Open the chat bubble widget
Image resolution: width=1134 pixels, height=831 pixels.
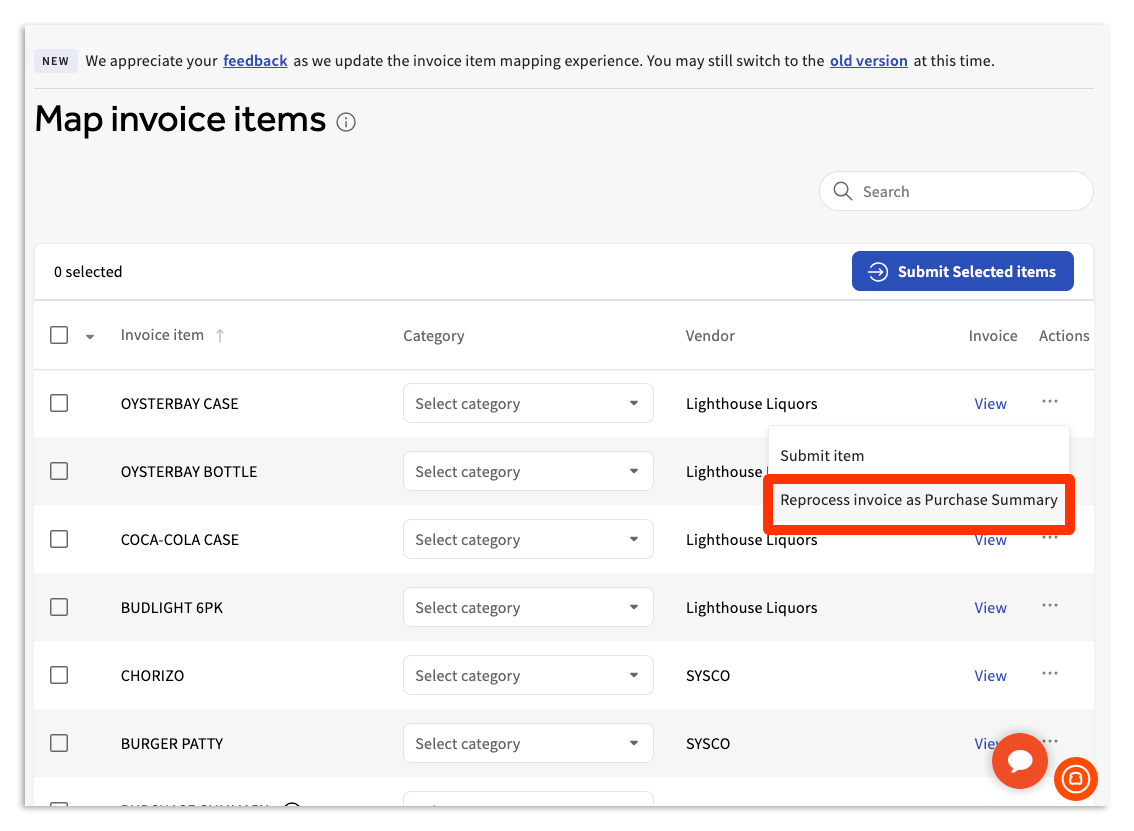coord(1019,761)
